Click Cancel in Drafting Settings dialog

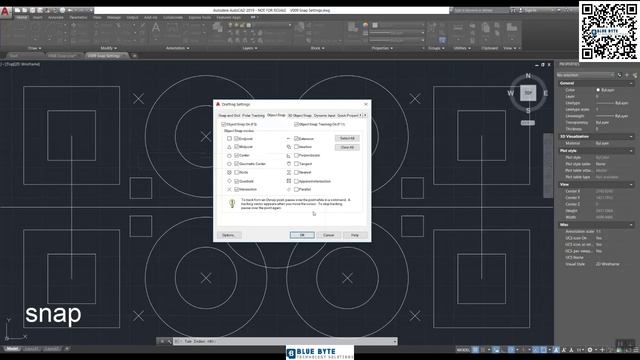click(x=329, y=235)
